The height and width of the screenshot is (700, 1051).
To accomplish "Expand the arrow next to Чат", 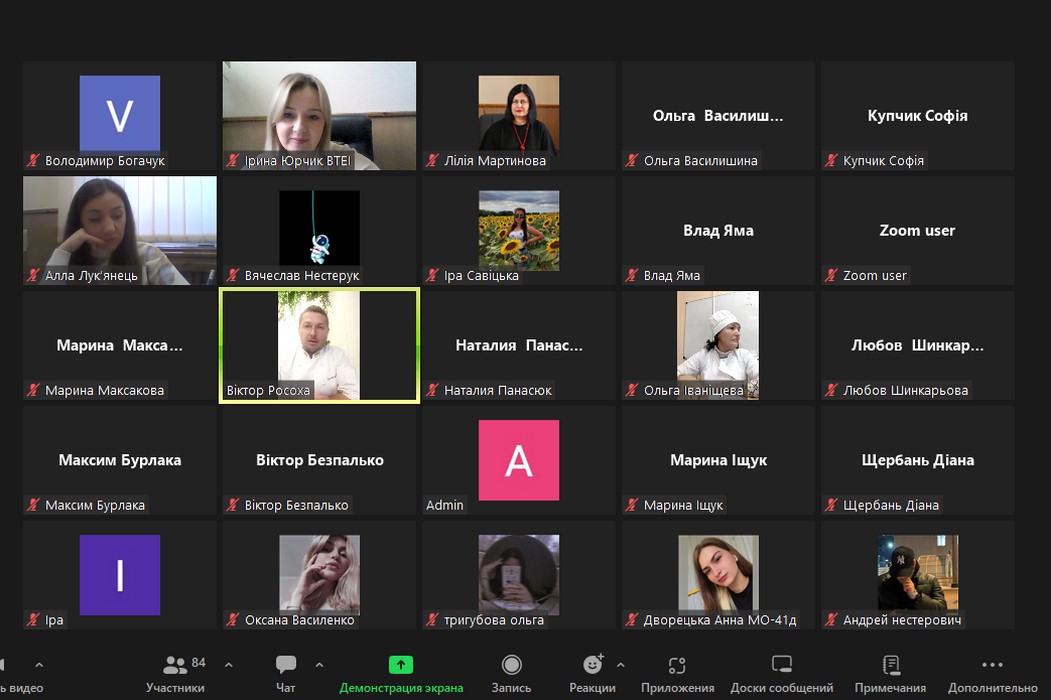I will (x=319, y=664).
